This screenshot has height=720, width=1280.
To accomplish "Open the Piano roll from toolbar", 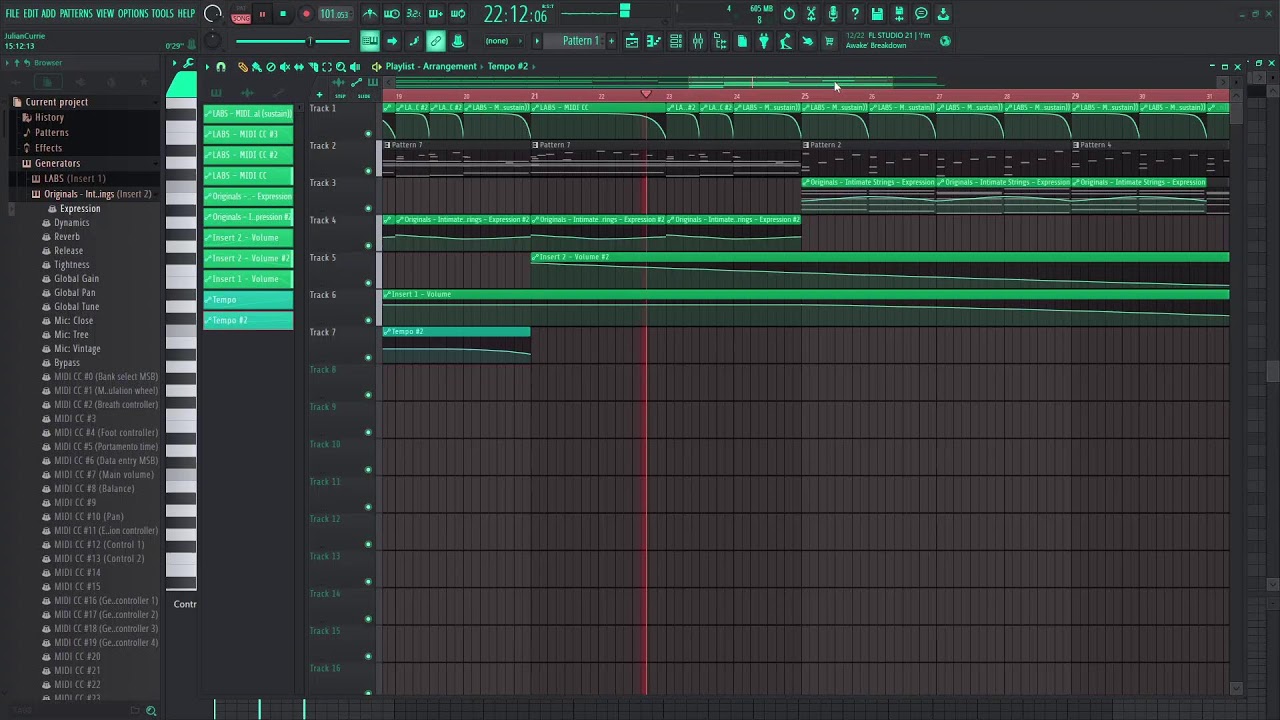I will pyautogui.click(x=654, y=41).
